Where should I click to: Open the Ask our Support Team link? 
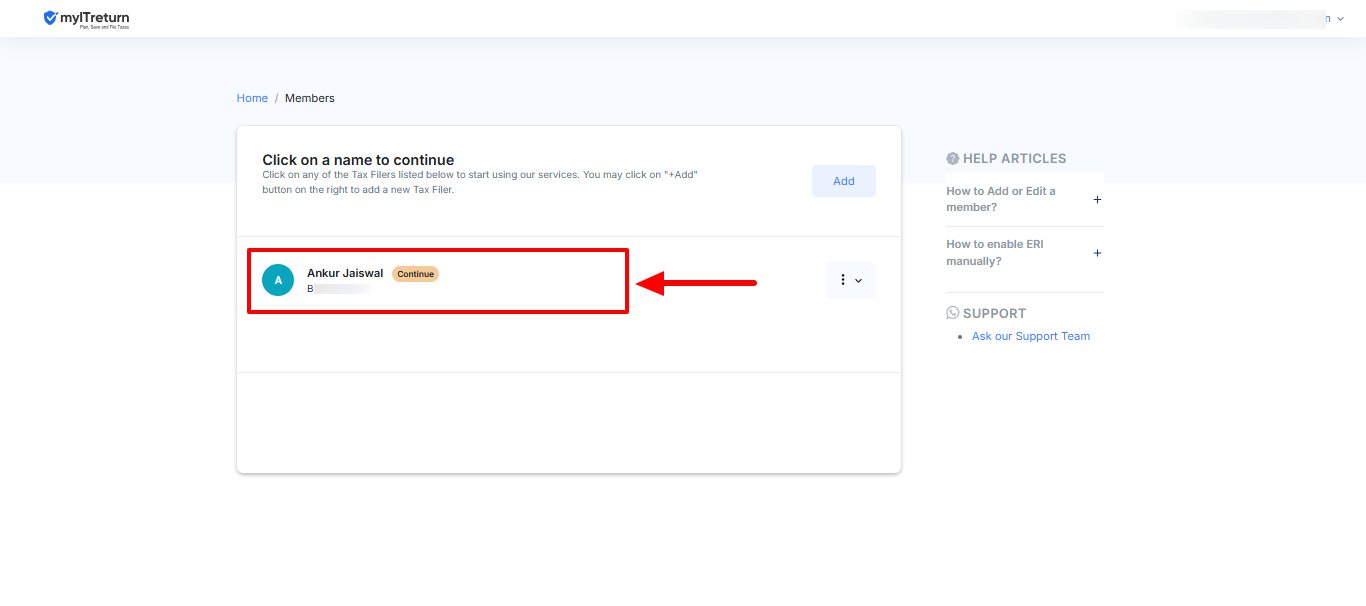1031,336
